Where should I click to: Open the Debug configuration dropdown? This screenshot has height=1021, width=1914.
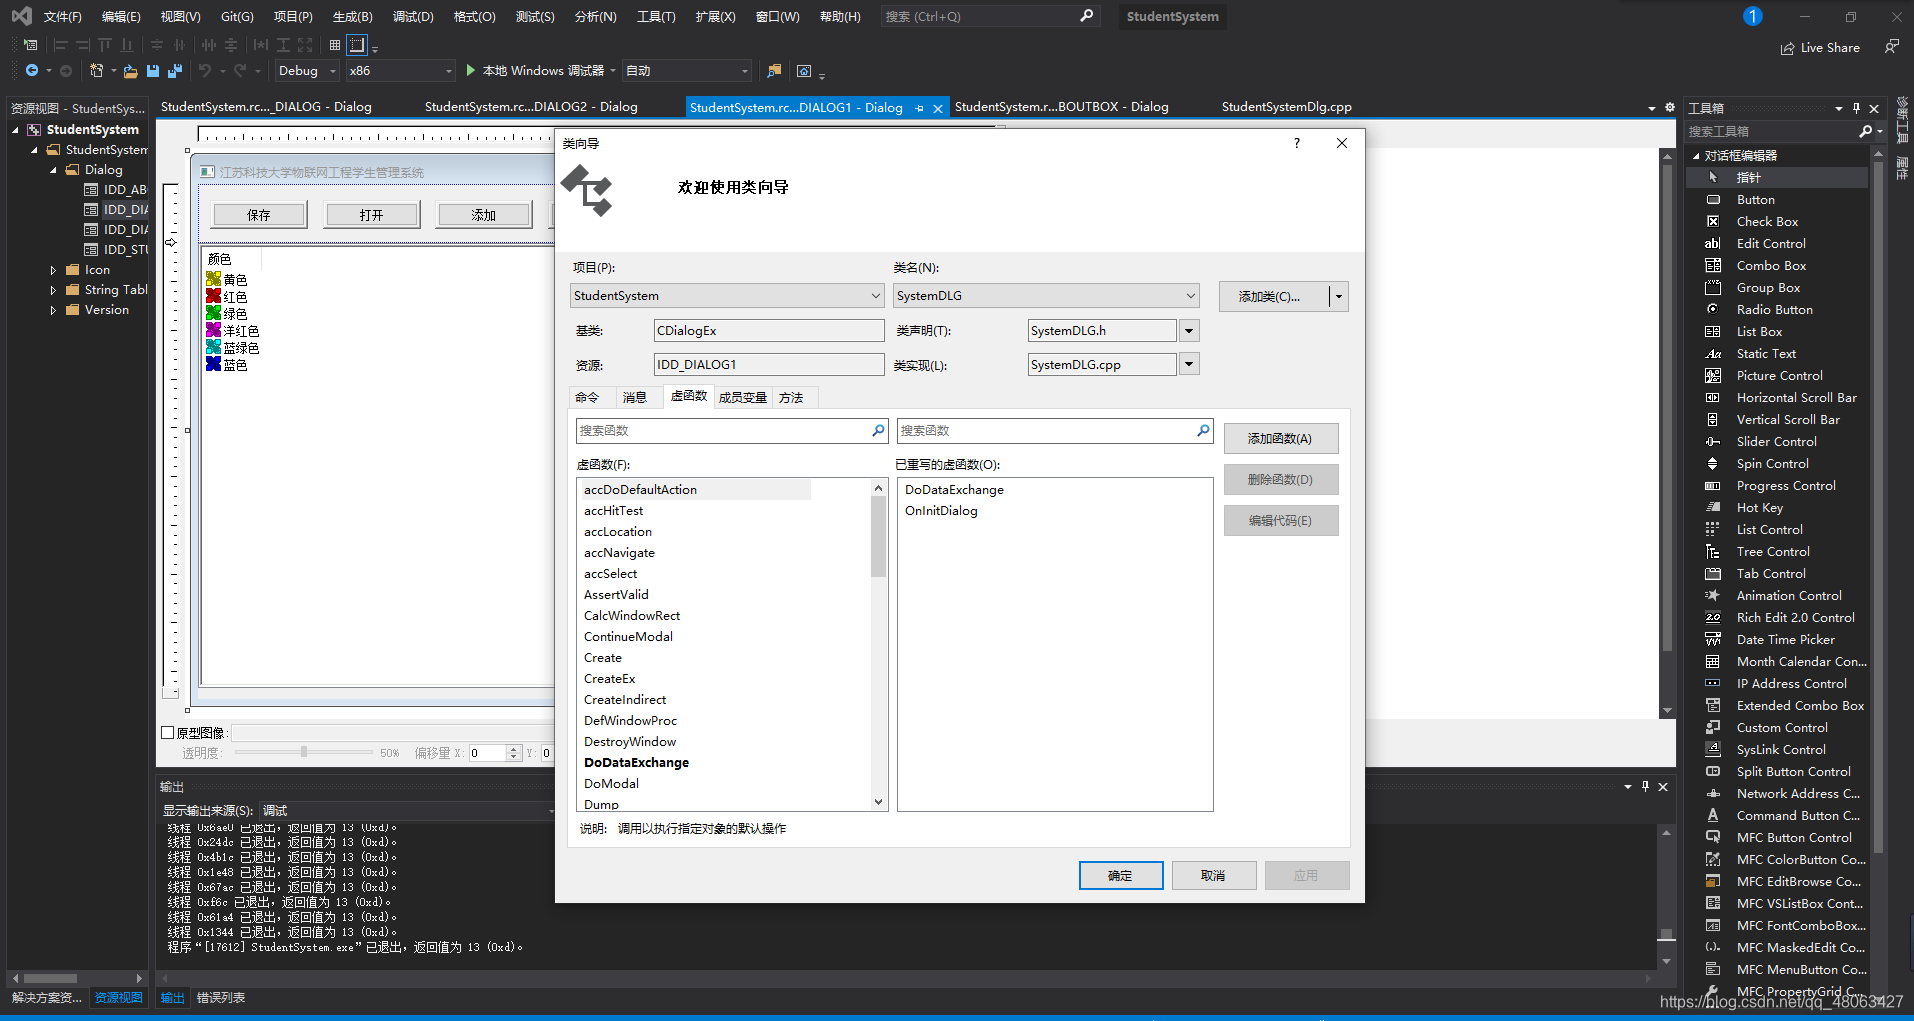click(x=308, y=71)
